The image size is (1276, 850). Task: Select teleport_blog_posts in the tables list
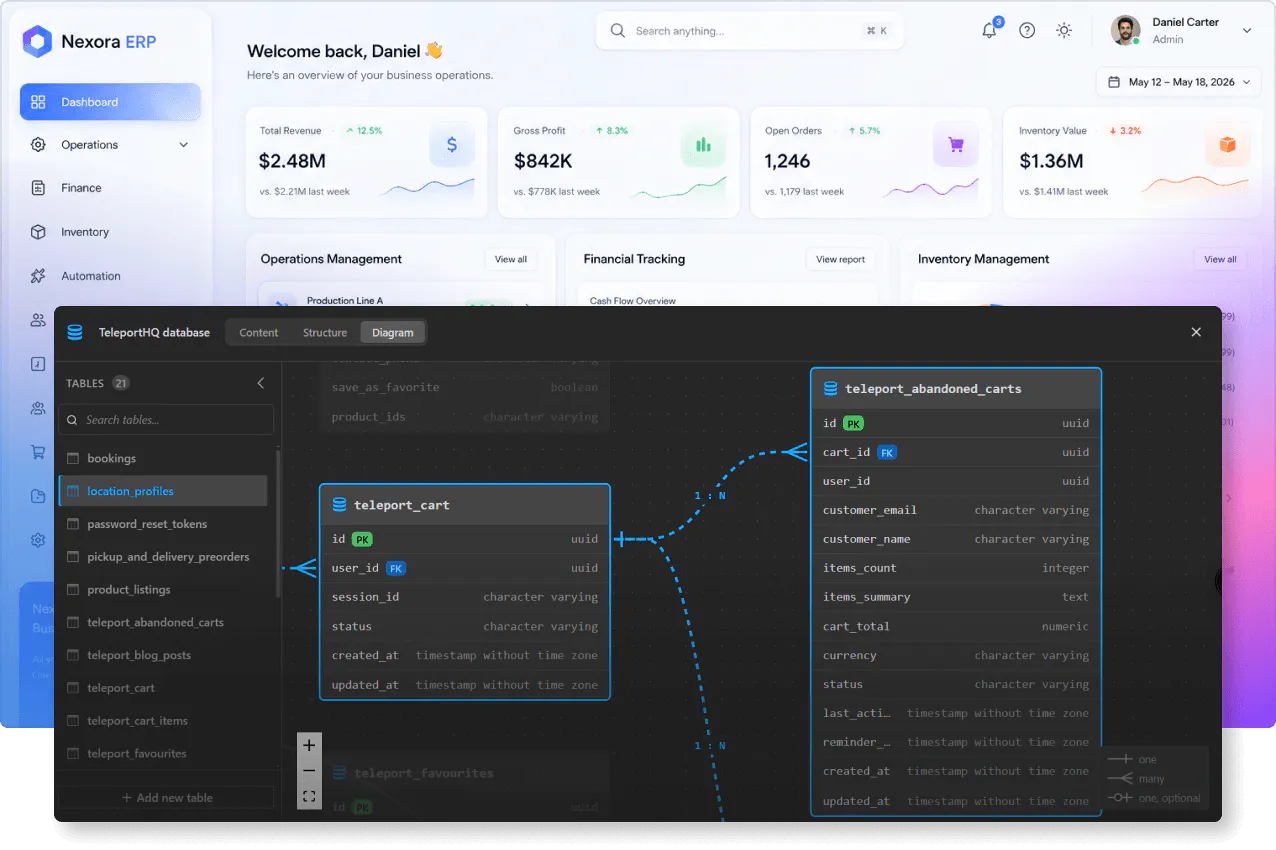click(163, 655)
